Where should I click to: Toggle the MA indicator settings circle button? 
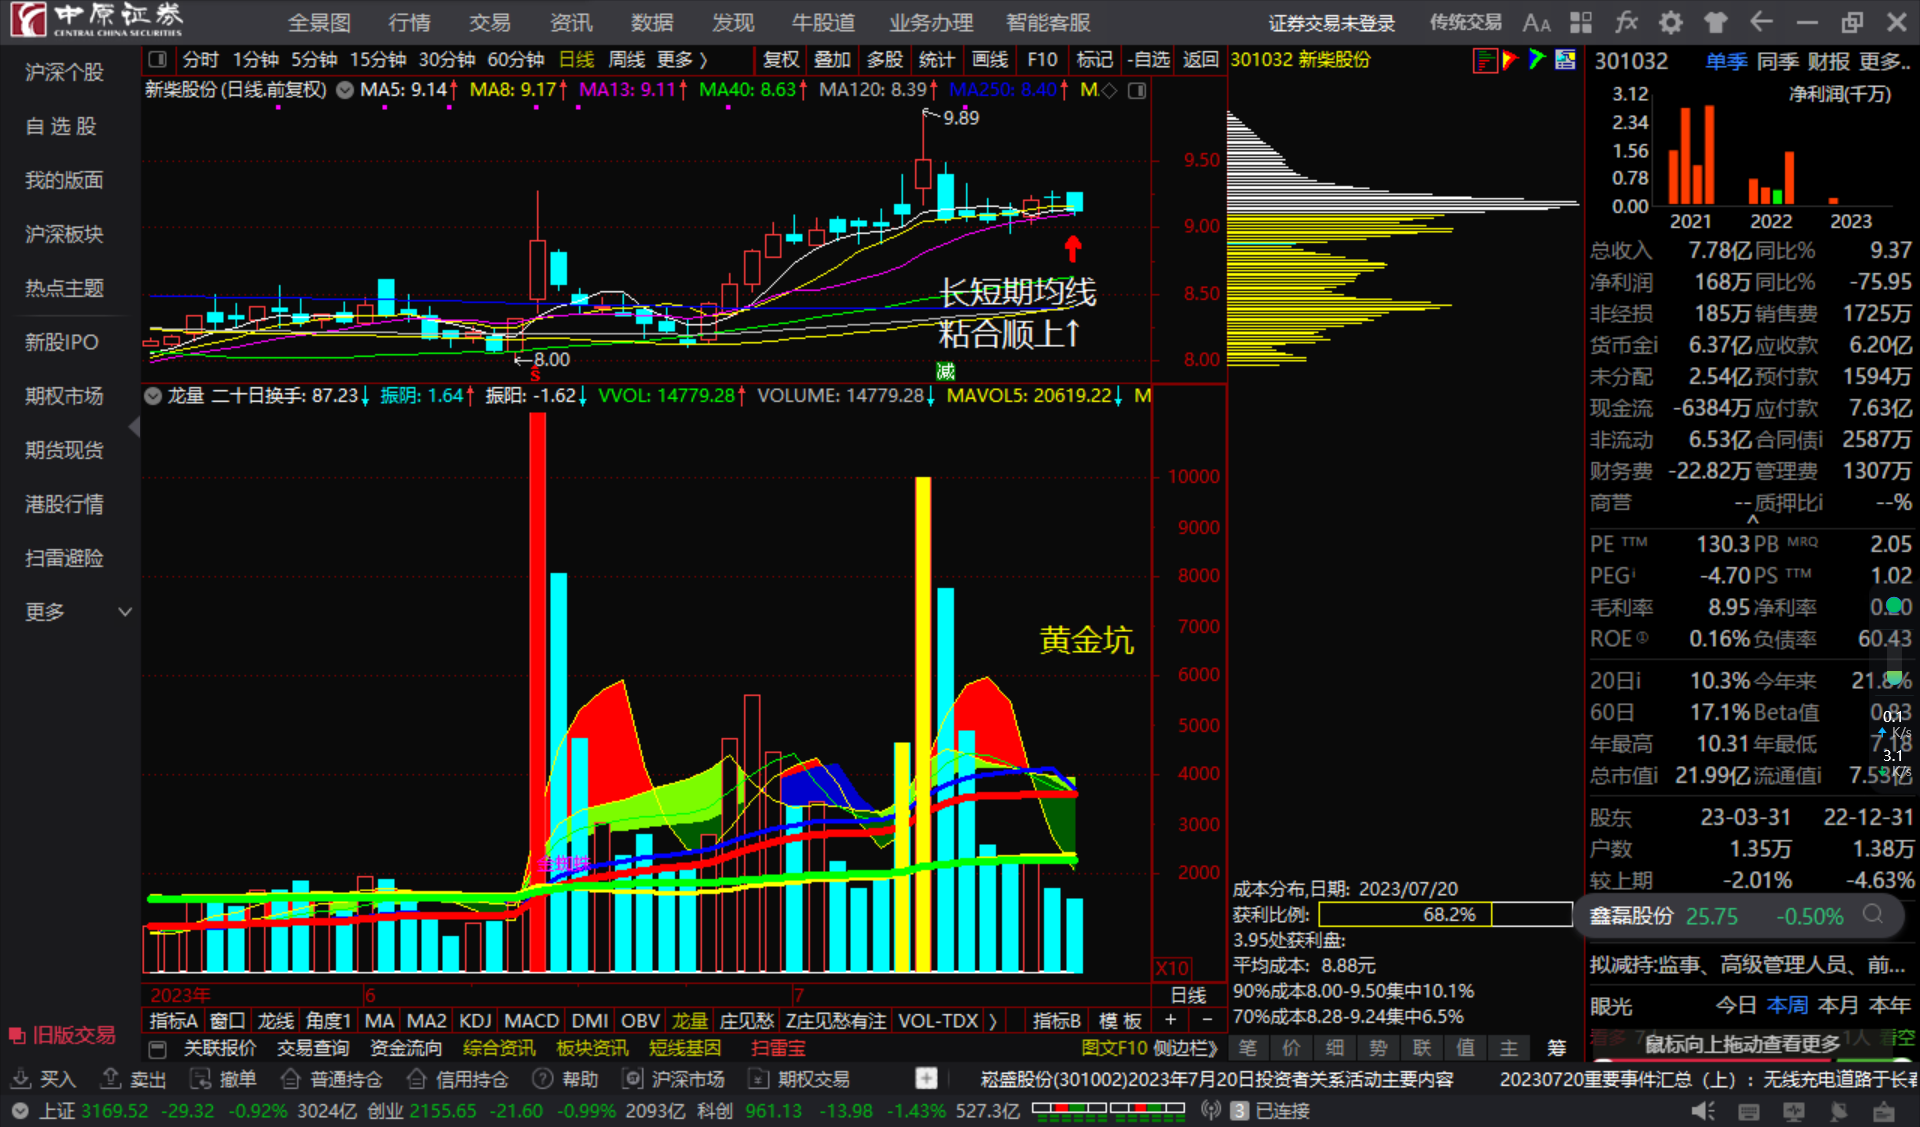(345, 90)
